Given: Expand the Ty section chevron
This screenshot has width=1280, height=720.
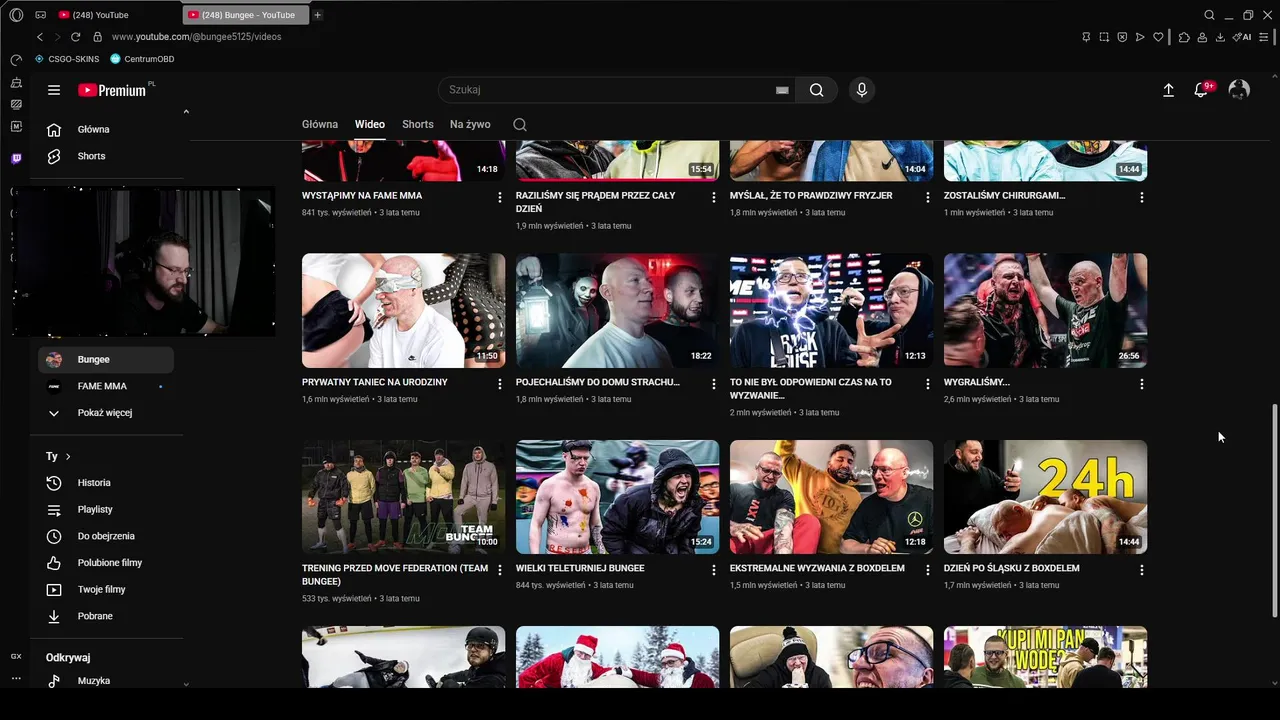Looking at the screenshot, I should (x=68, y=457).
